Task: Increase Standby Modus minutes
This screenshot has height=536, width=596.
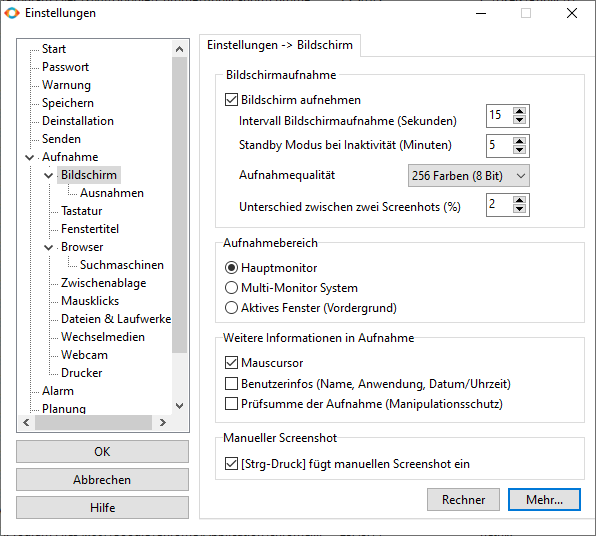Action: tap(519, 141)
